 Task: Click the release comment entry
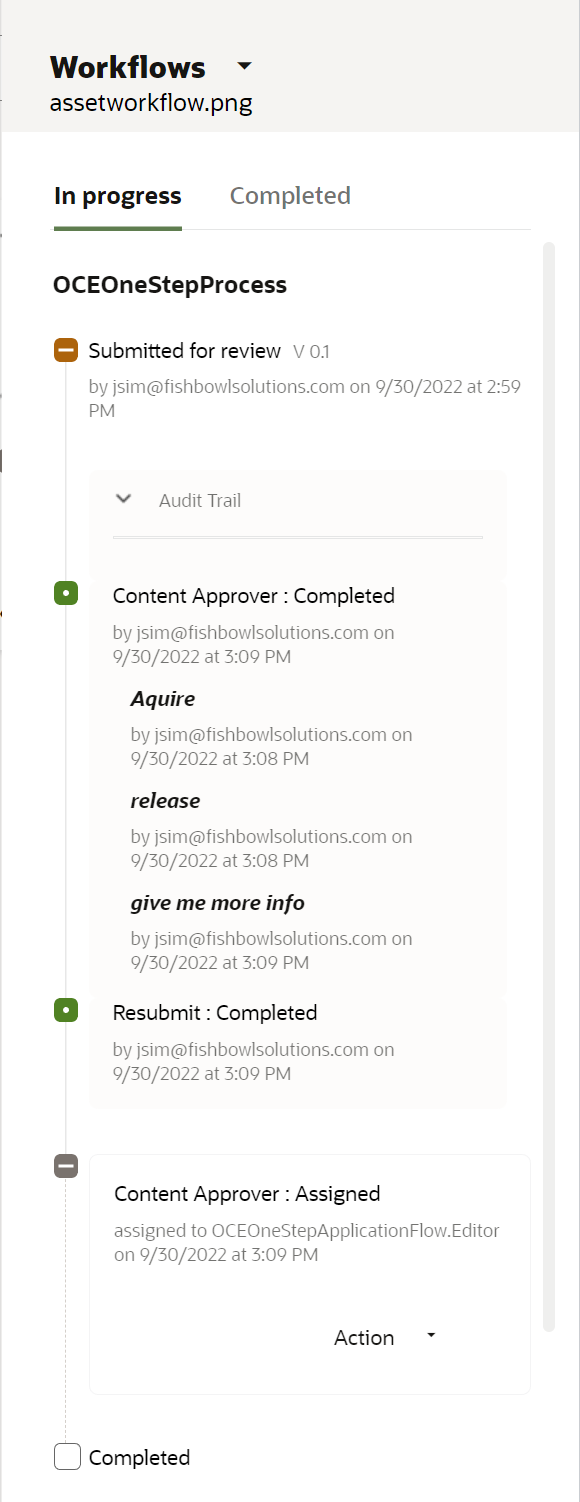[x=165, y=801]
